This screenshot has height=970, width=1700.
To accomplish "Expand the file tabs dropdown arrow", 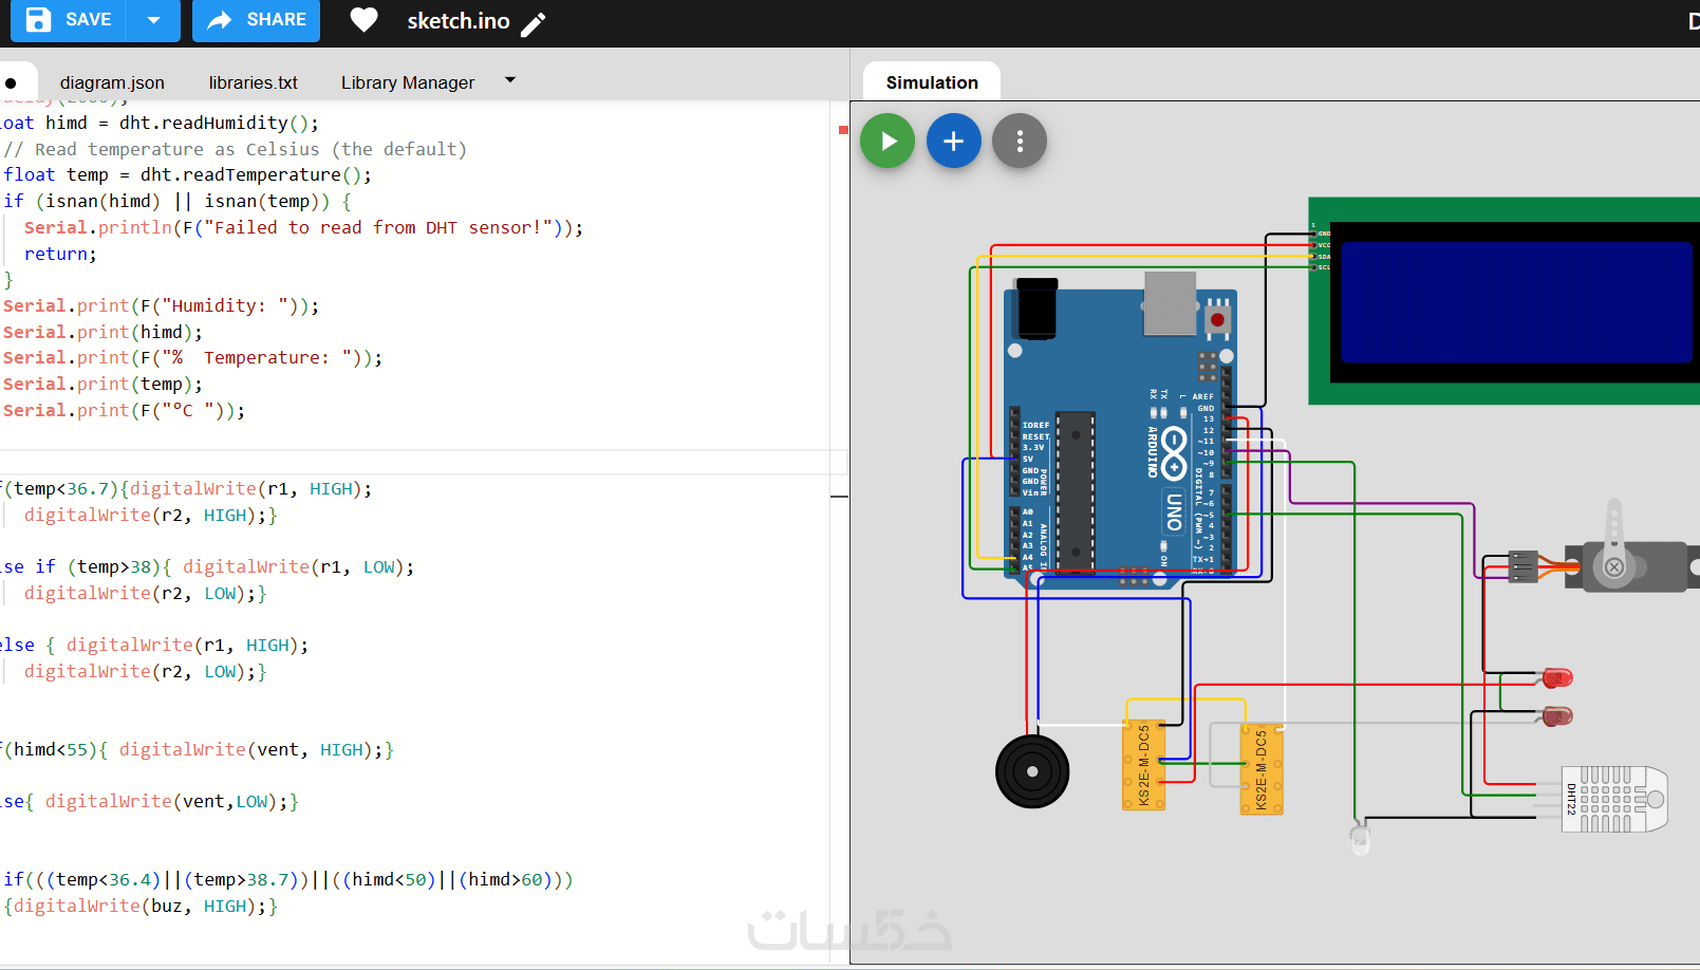I will (x=510, y=80).
